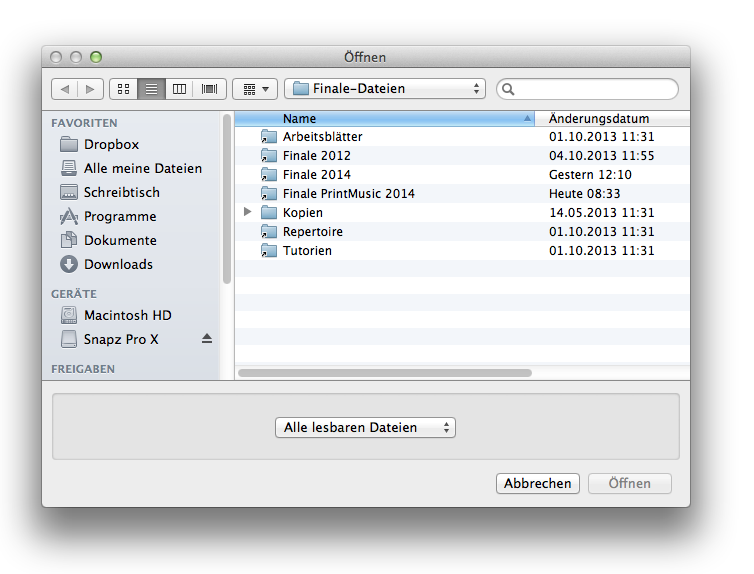
Task: Open the Finale-Dateien folder path popup
Action: [x=385, y=89]
